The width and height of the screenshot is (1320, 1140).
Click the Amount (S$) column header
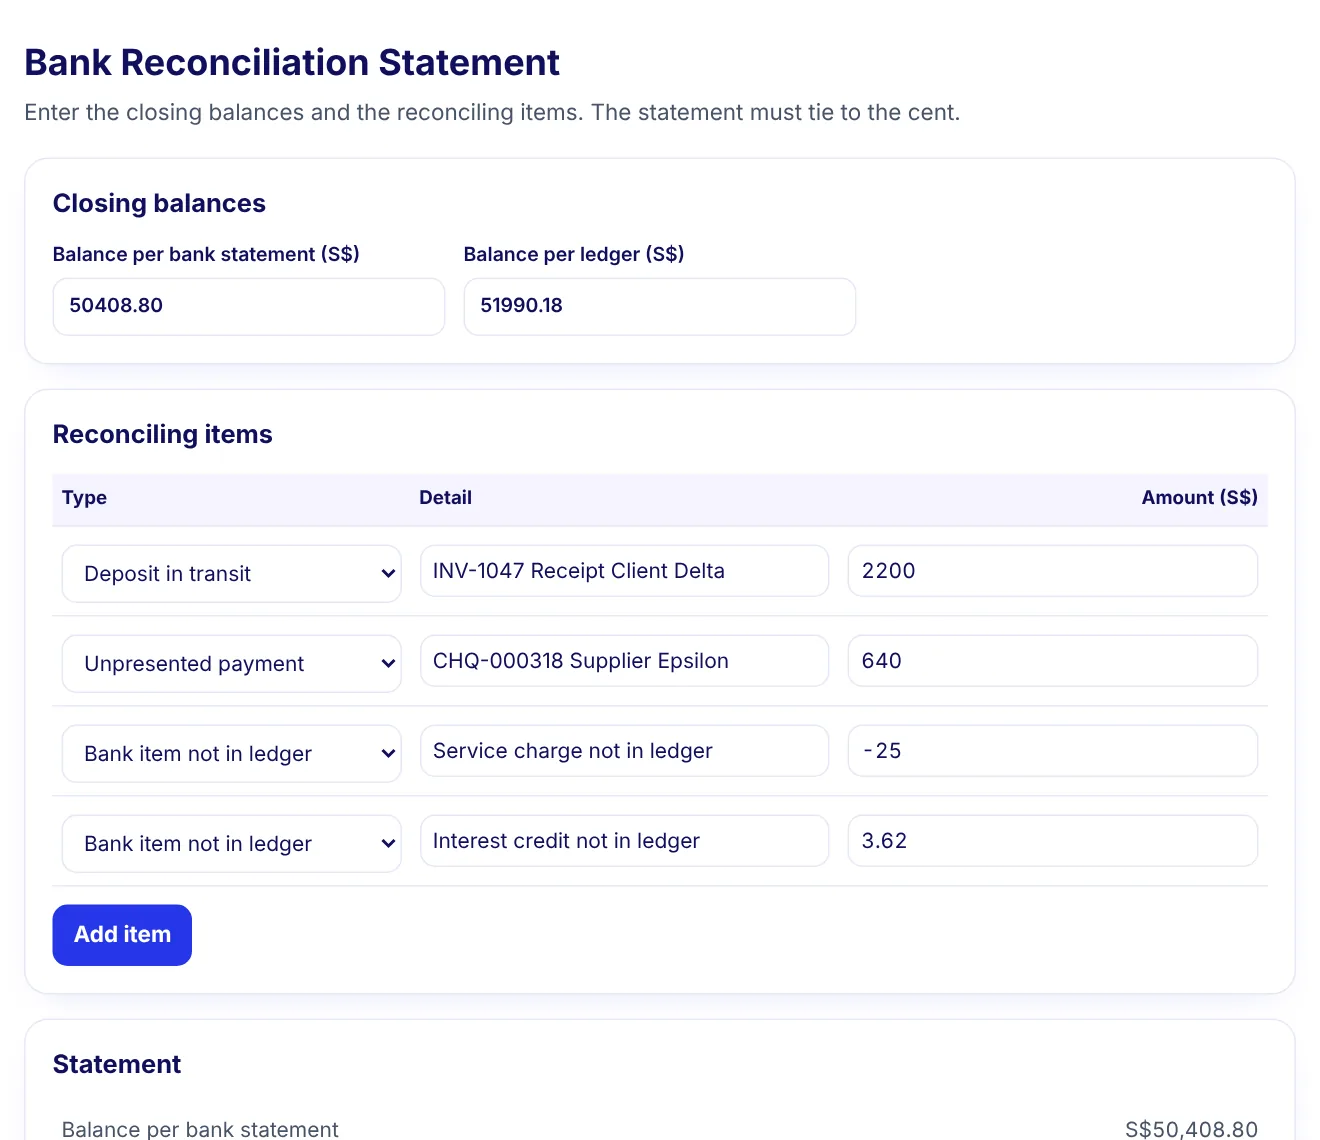(x=1199, y=498)
